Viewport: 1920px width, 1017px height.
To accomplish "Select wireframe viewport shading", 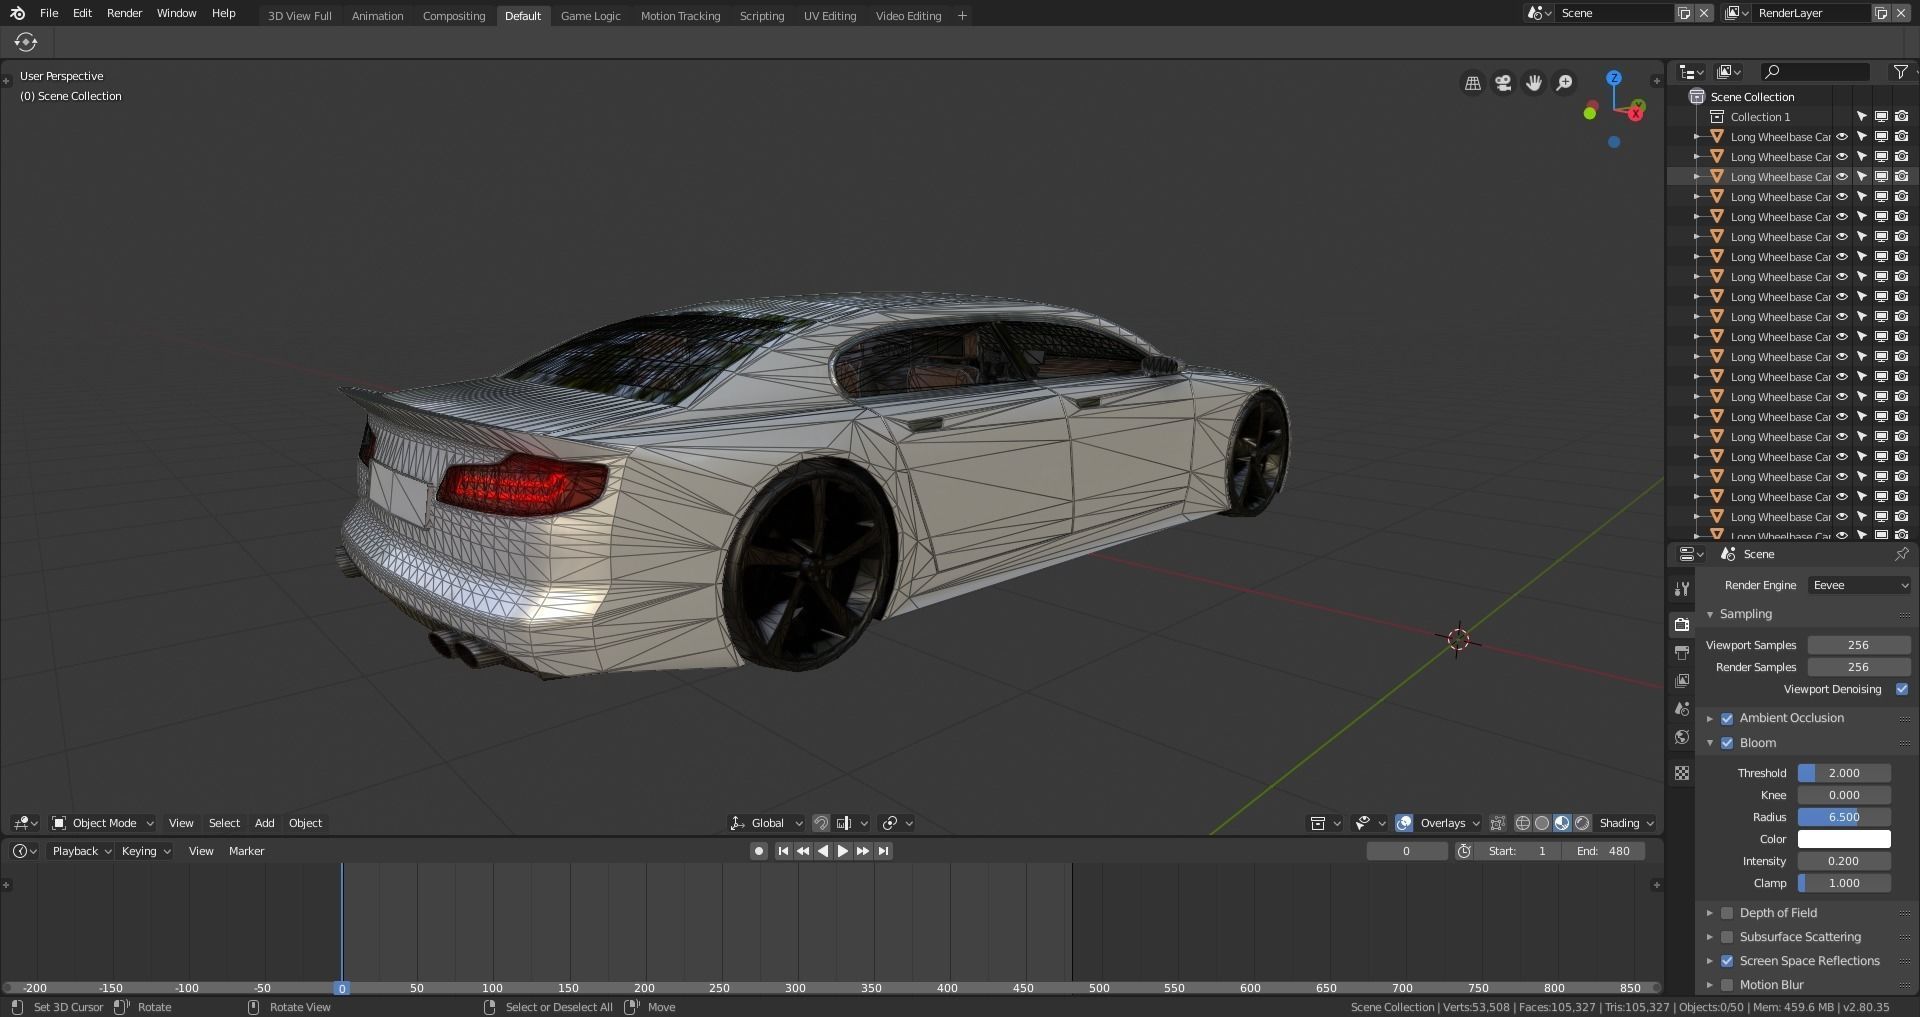I will click(1523, 823).
